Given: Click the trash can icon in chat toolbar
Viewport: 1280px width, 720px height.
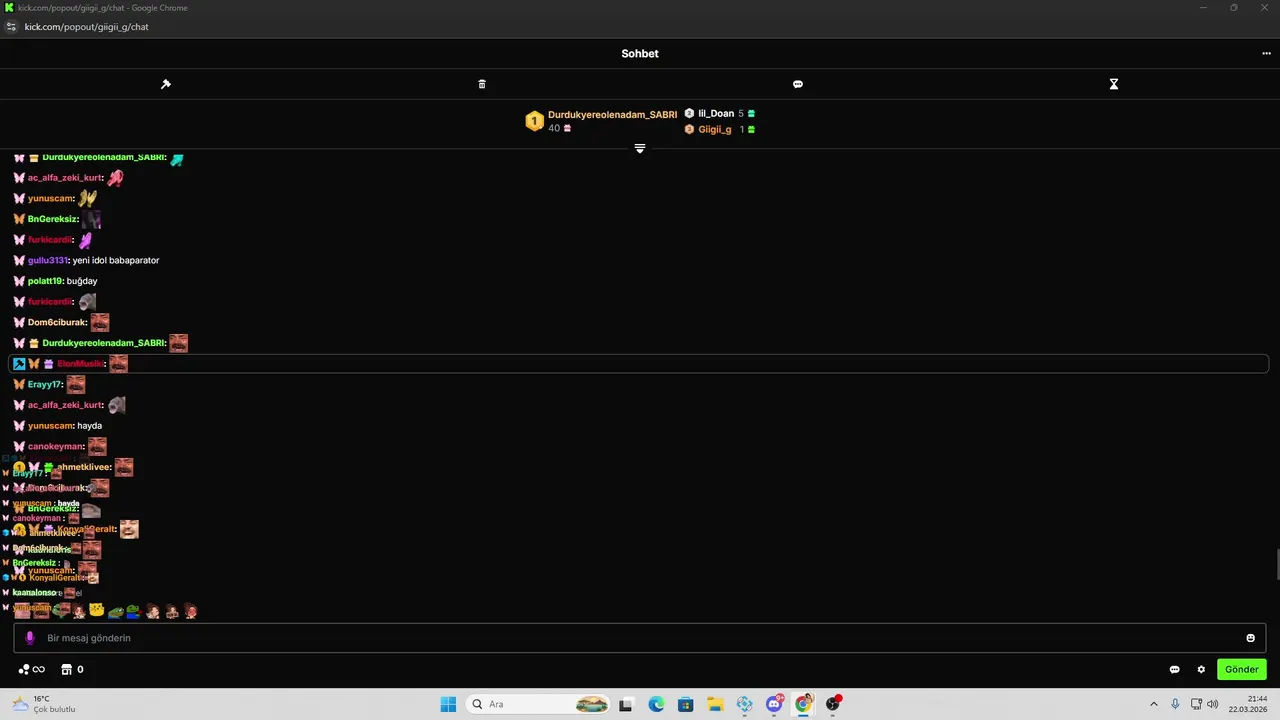Looking at the screenshot, I should pos(482,84).
